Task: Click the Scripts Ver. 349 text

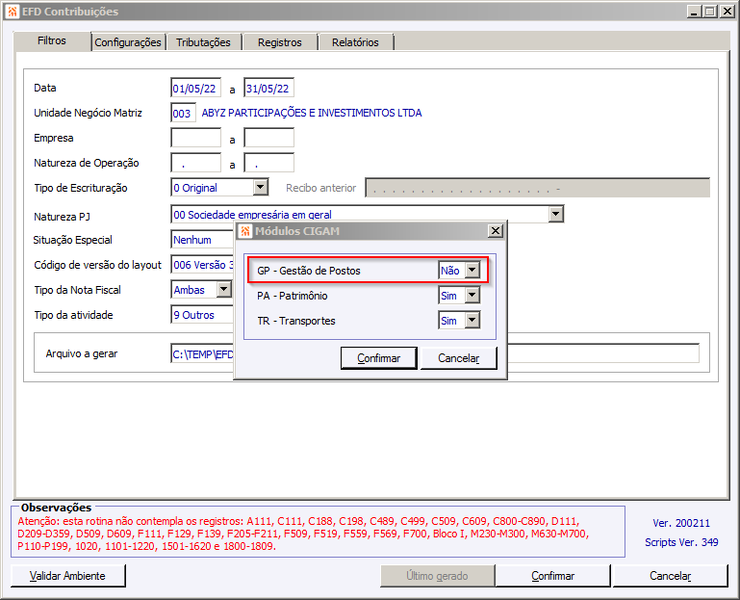Action: coord(681,542)
